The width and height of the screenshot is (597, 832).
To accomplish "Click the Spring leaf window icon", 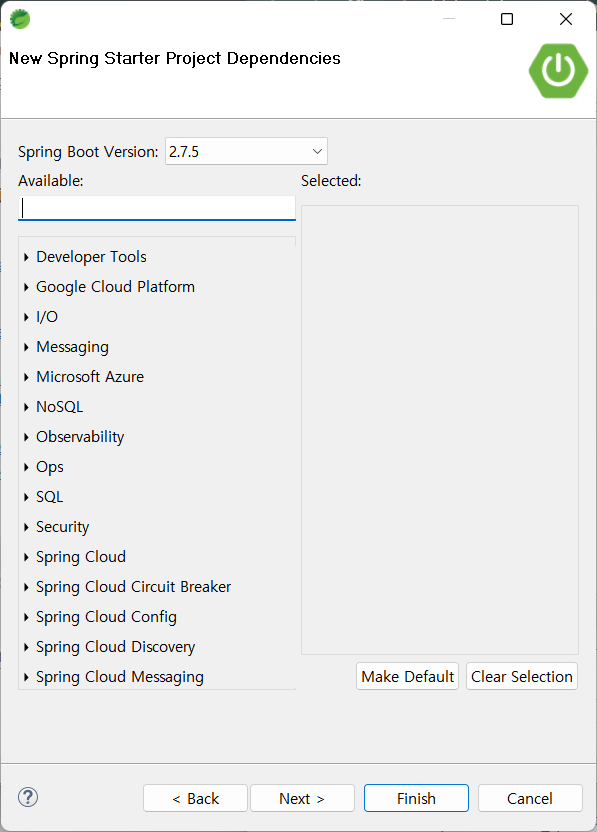I will (x=20, y=19).
